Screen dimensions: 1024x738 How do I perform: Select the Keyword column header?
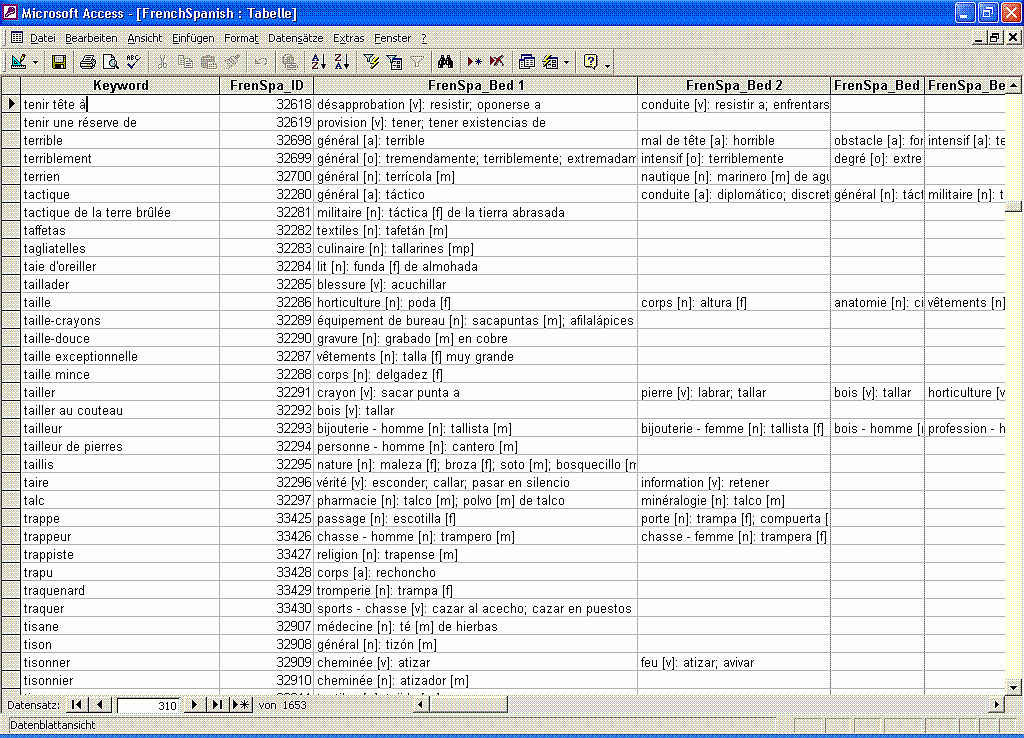click(x=120, y=86)
